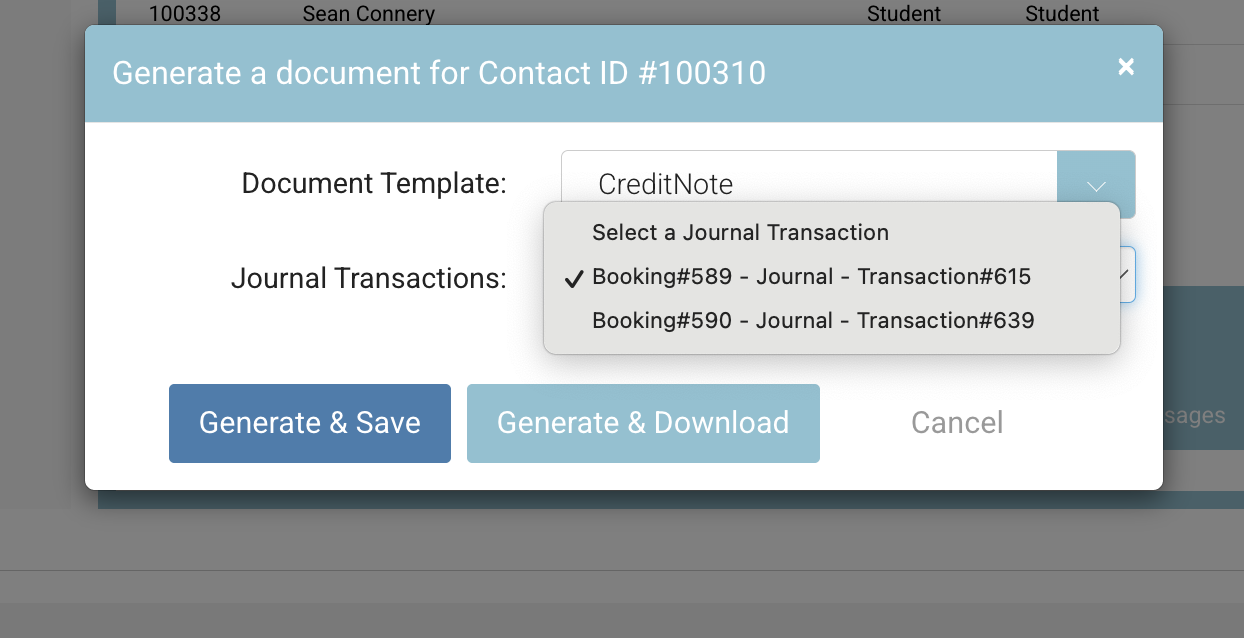Open the Document Template dropdown showing CreditNote
This screenshot has height=638, width=1244.
coord(808,184)
